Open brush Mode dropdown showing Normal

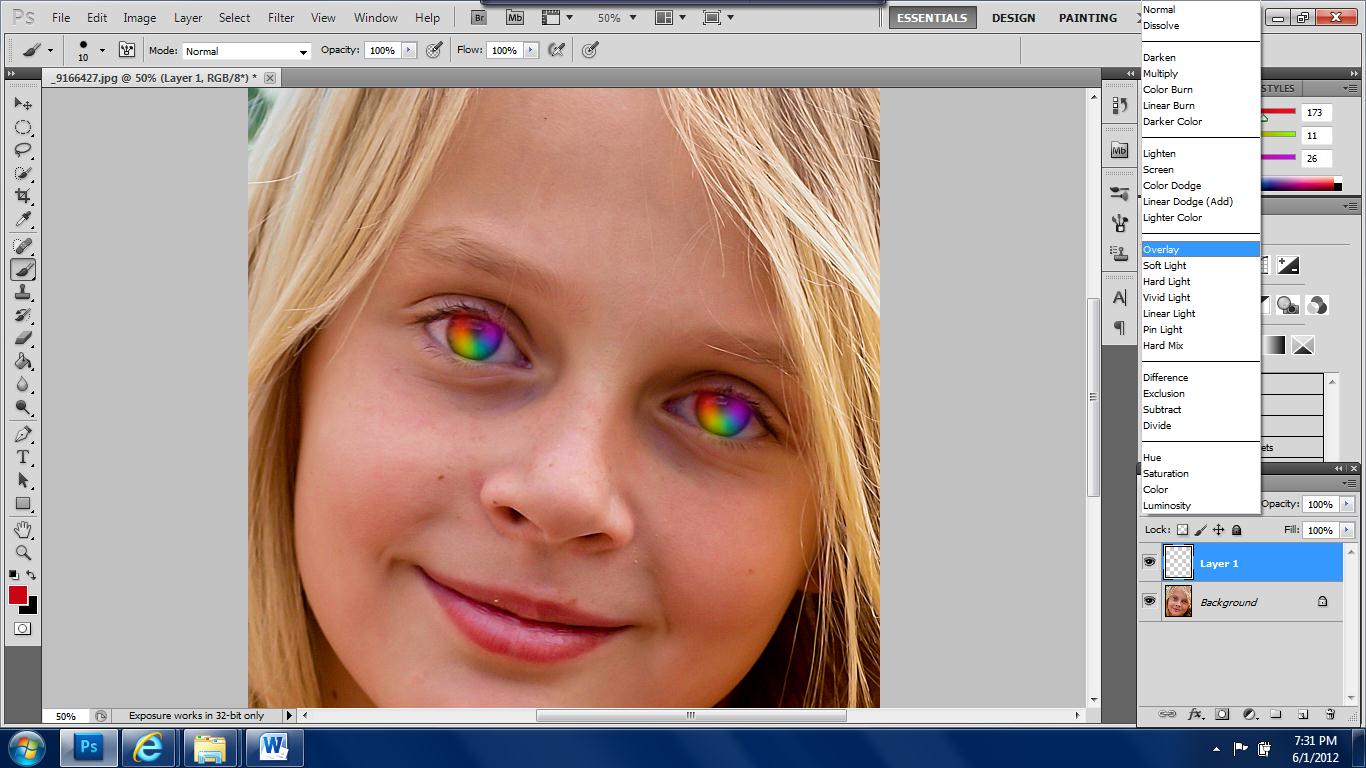pyautogui.click(x=246, y=51)
